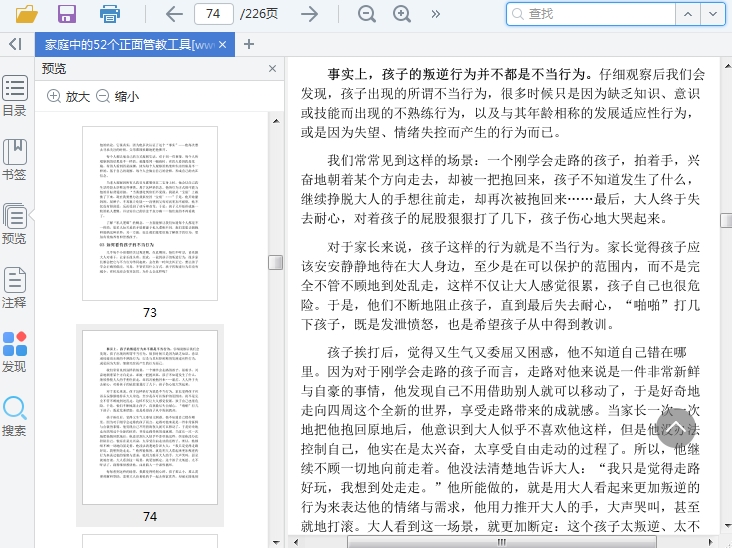This screenshot has height=548, width=732.
Task: Open the search options dropdown arrow
Action: click(712, 14)
